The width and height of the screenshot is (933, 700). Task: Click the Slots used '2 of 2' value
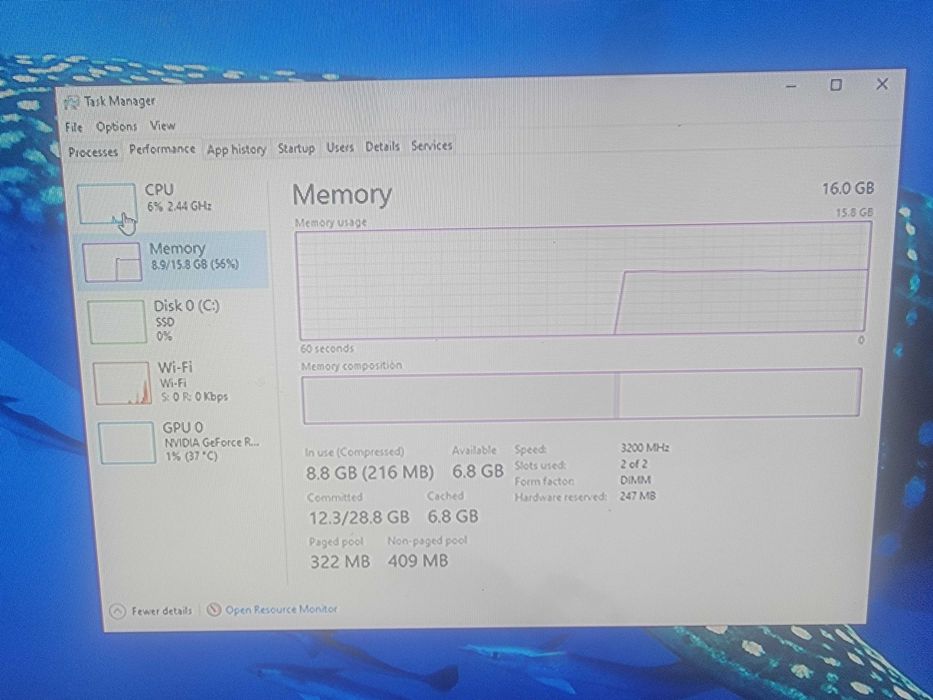click(634, 464)
